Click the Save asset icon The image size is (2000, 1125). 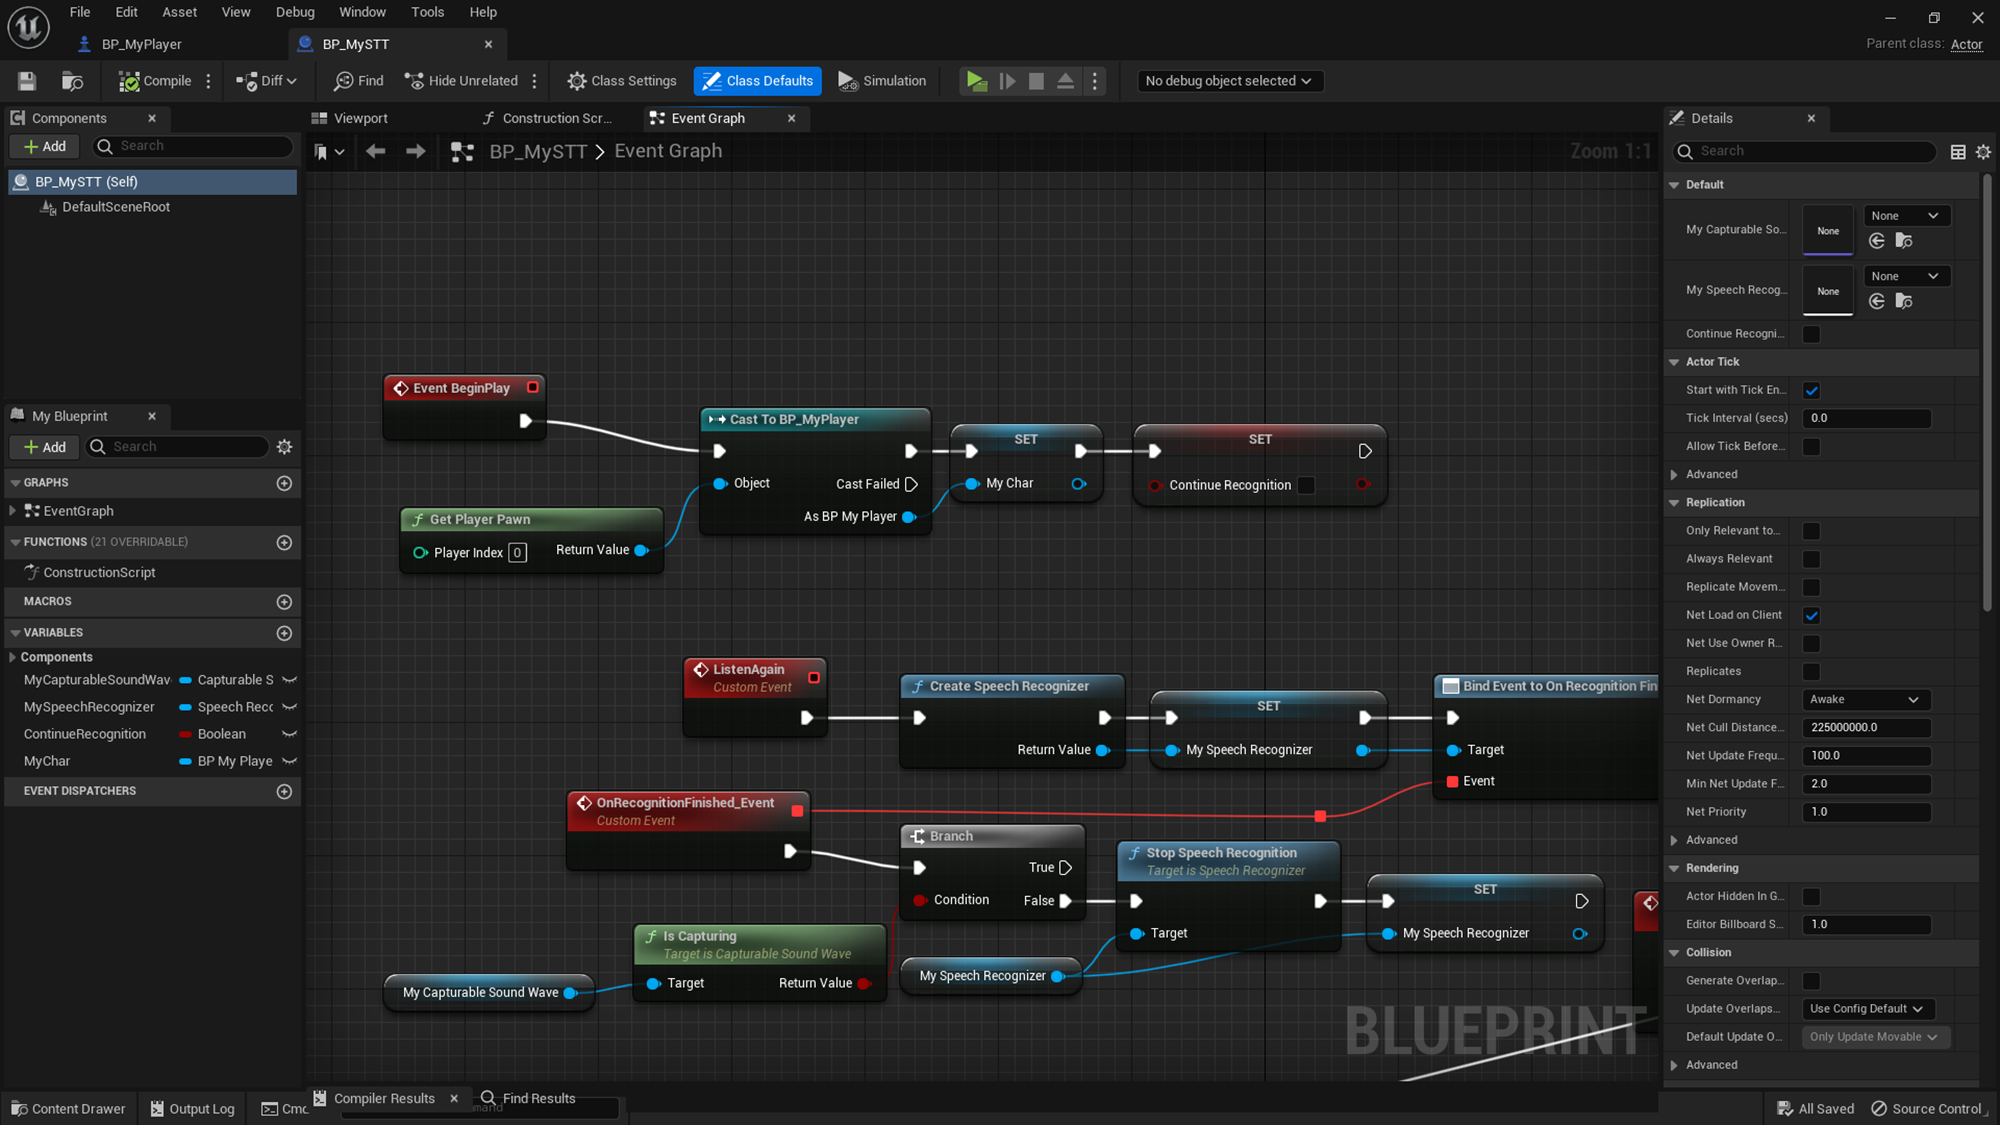[26, 81]
